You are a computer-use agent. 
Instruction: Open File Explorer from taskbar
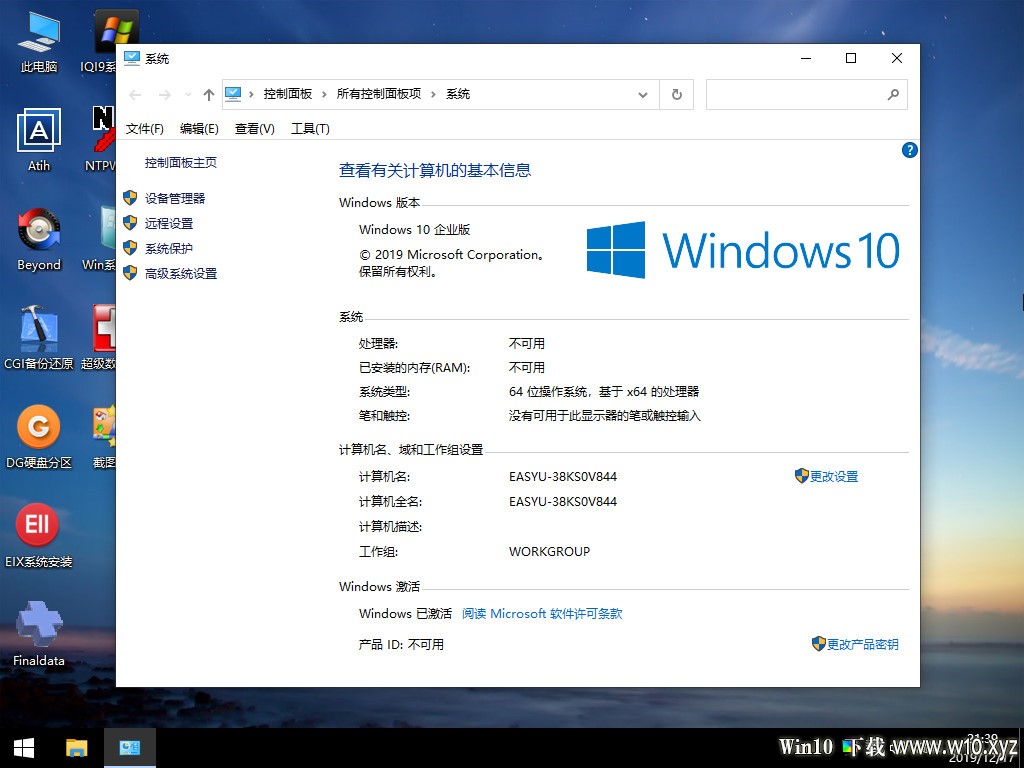pyautogui.click(x=76, y=748)
